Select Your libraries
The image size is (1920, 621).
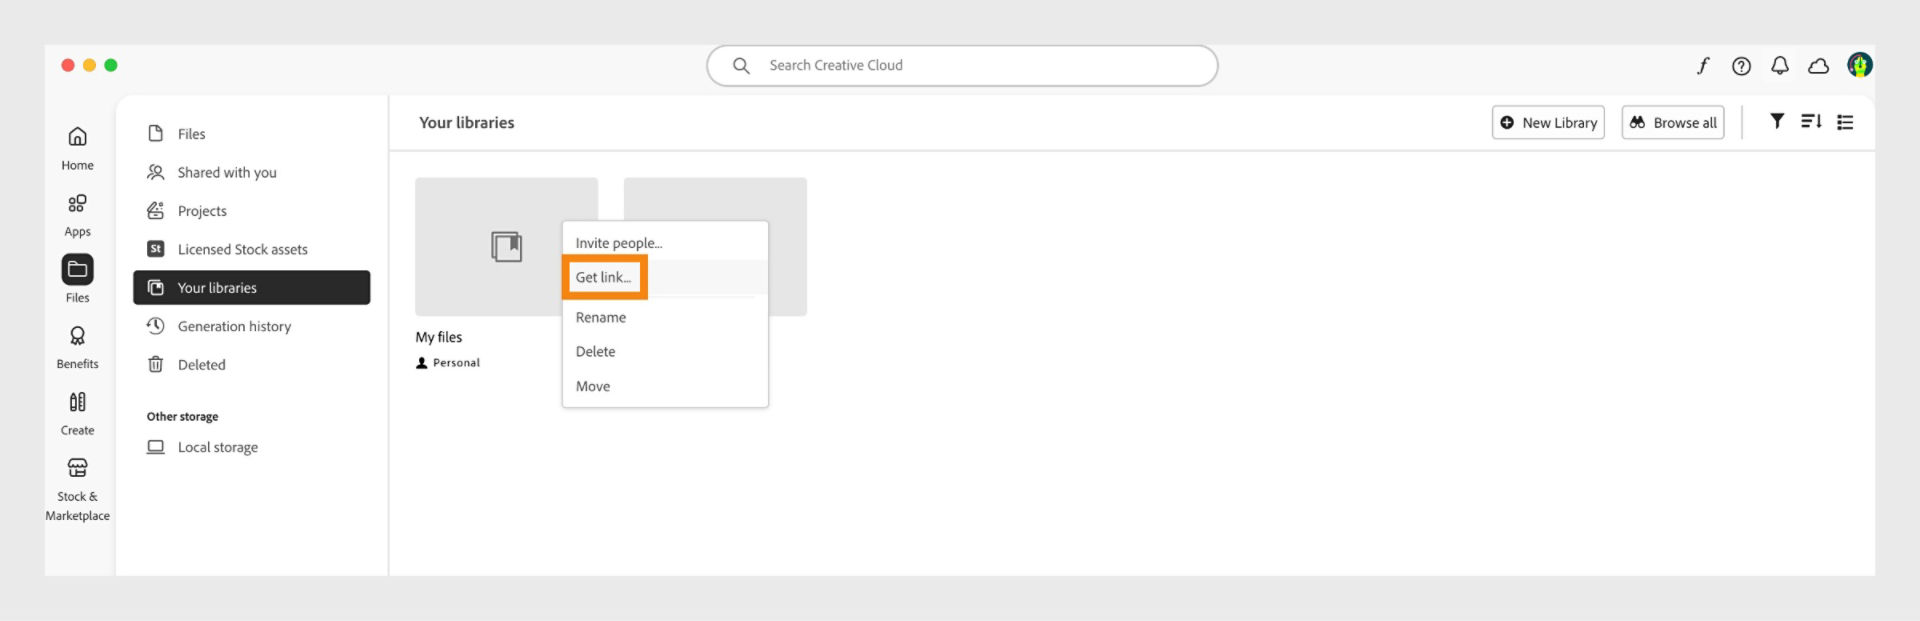251,287
